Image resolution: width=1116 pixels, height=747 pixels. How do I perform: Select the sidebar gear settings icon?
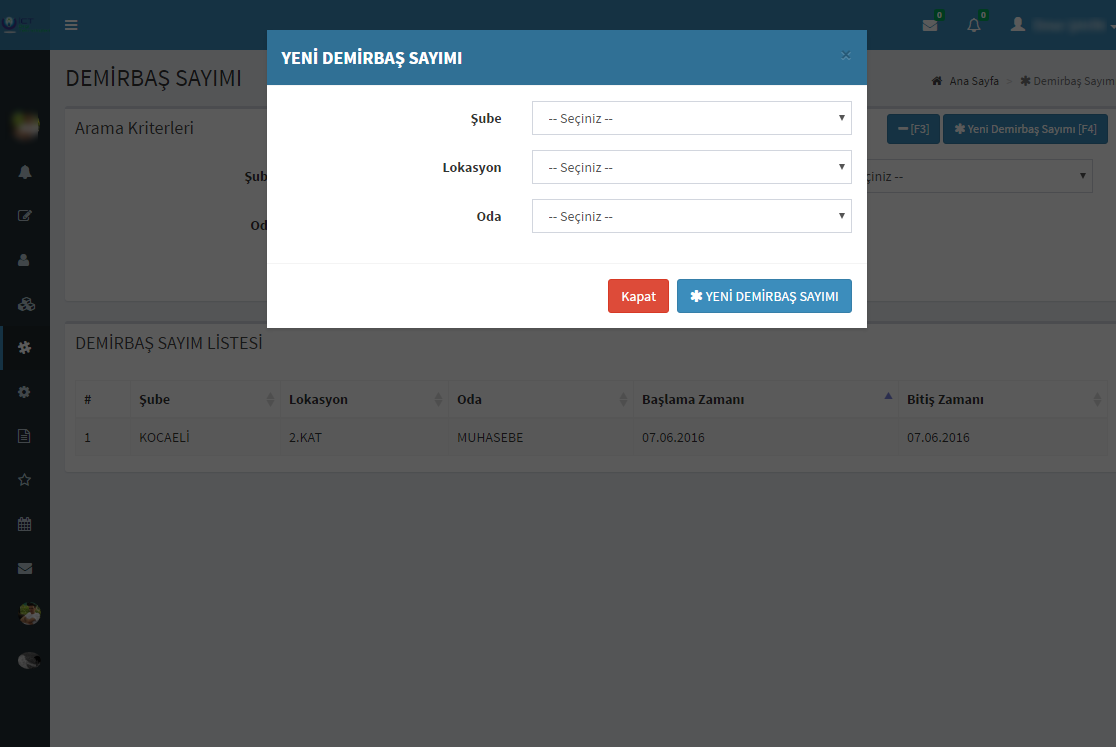tap(25, 392)
